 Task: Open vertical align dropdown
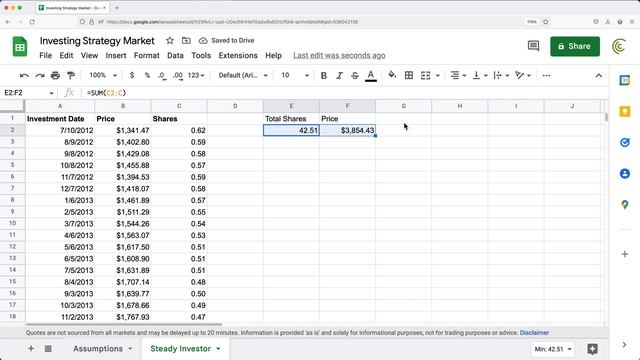coord(480,76)
